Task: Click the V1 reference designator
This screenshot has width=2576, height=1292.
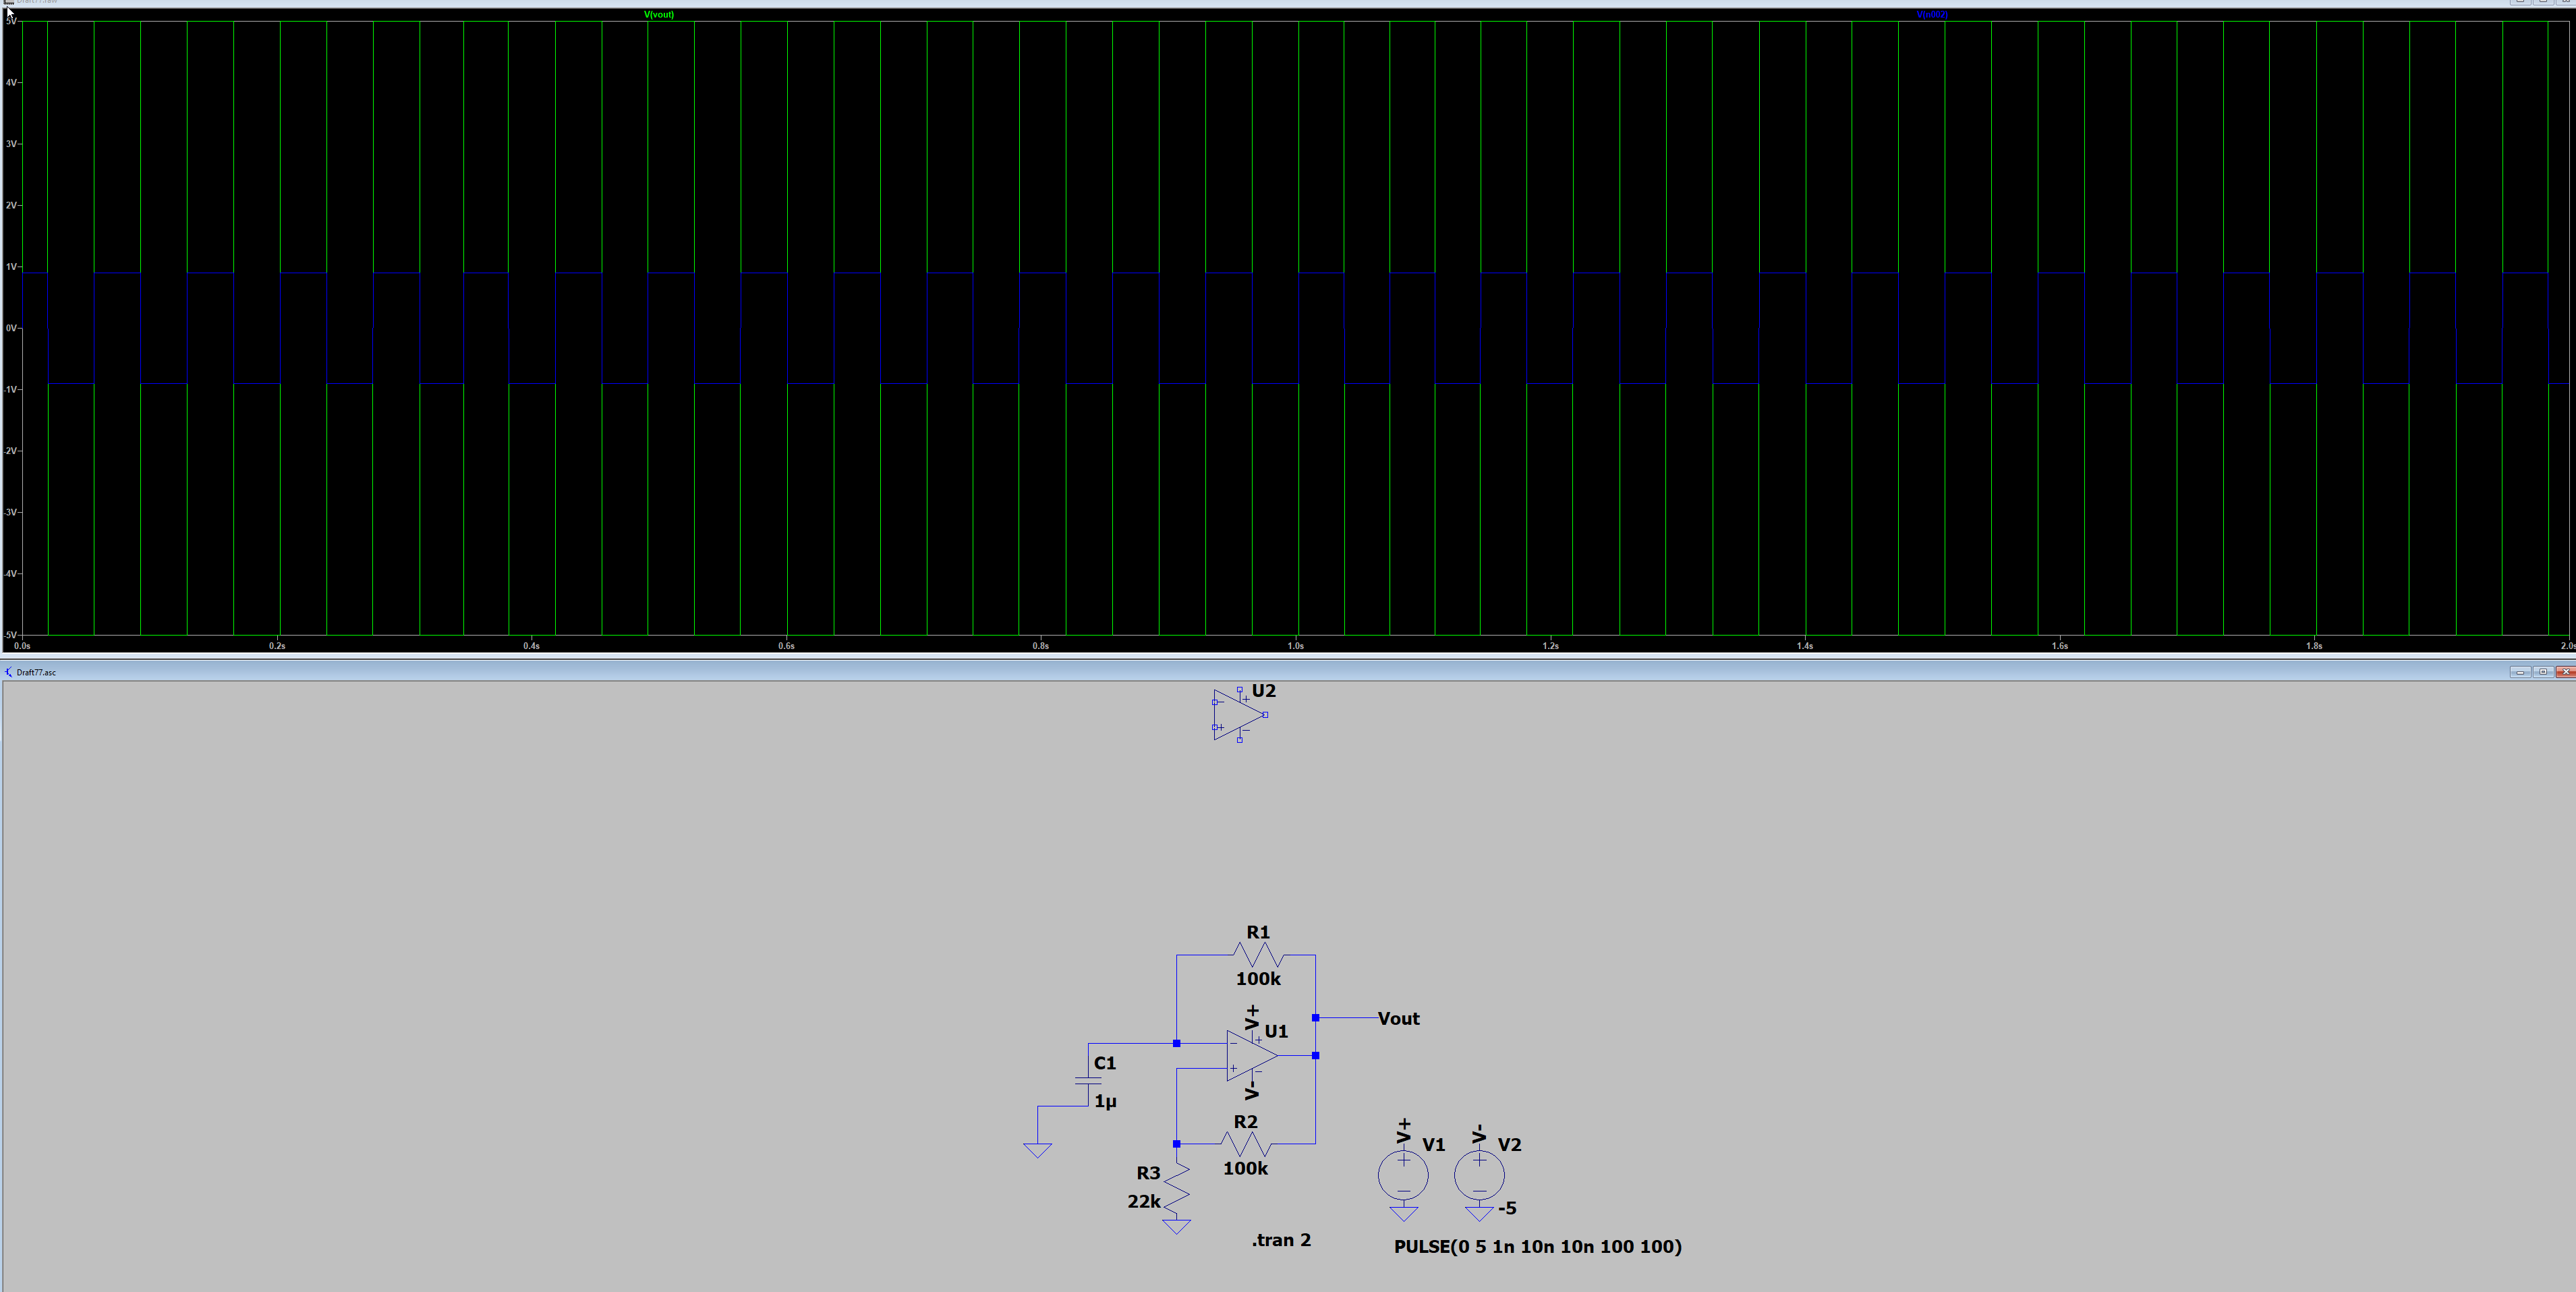Action: point(1433,1145)
